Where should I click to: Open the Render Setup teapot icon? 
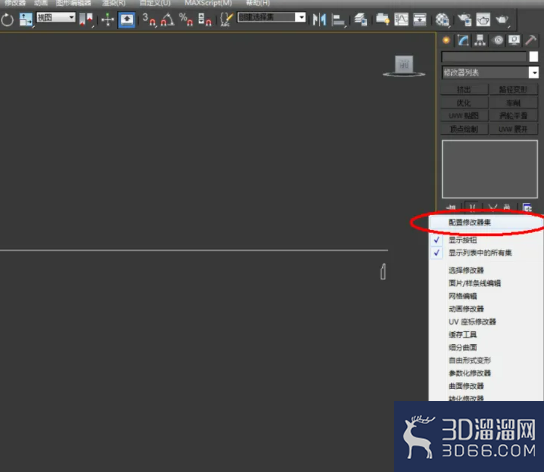(465, 19)
